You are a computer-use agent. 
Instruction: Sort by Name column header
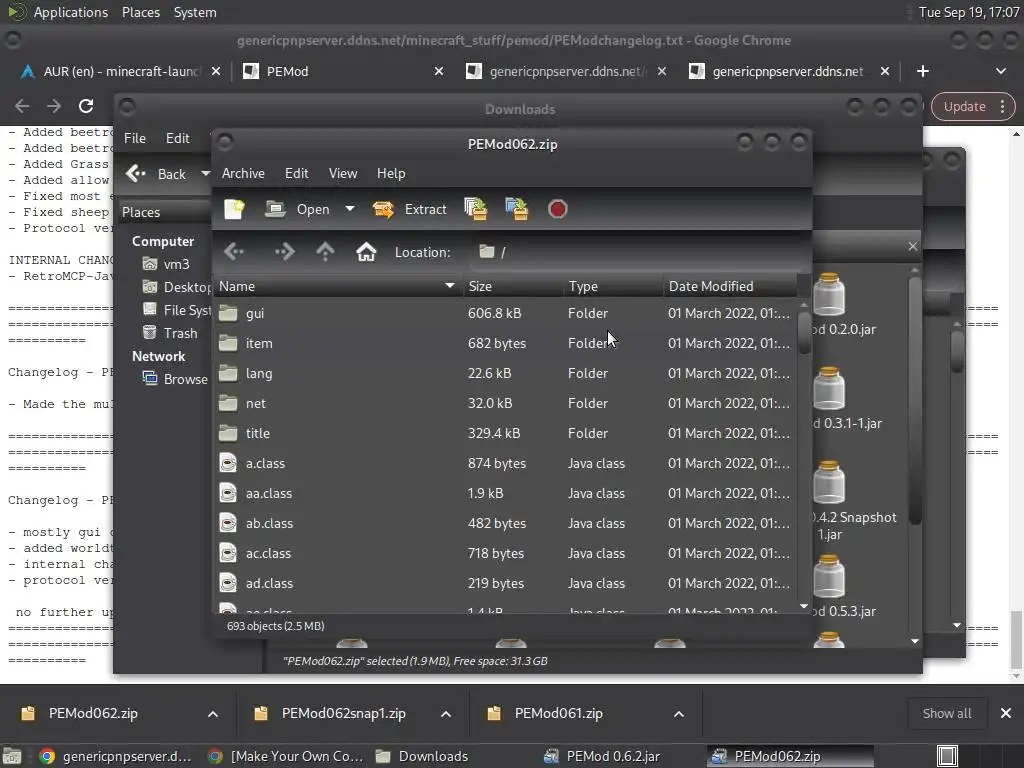tap(338, 286)
